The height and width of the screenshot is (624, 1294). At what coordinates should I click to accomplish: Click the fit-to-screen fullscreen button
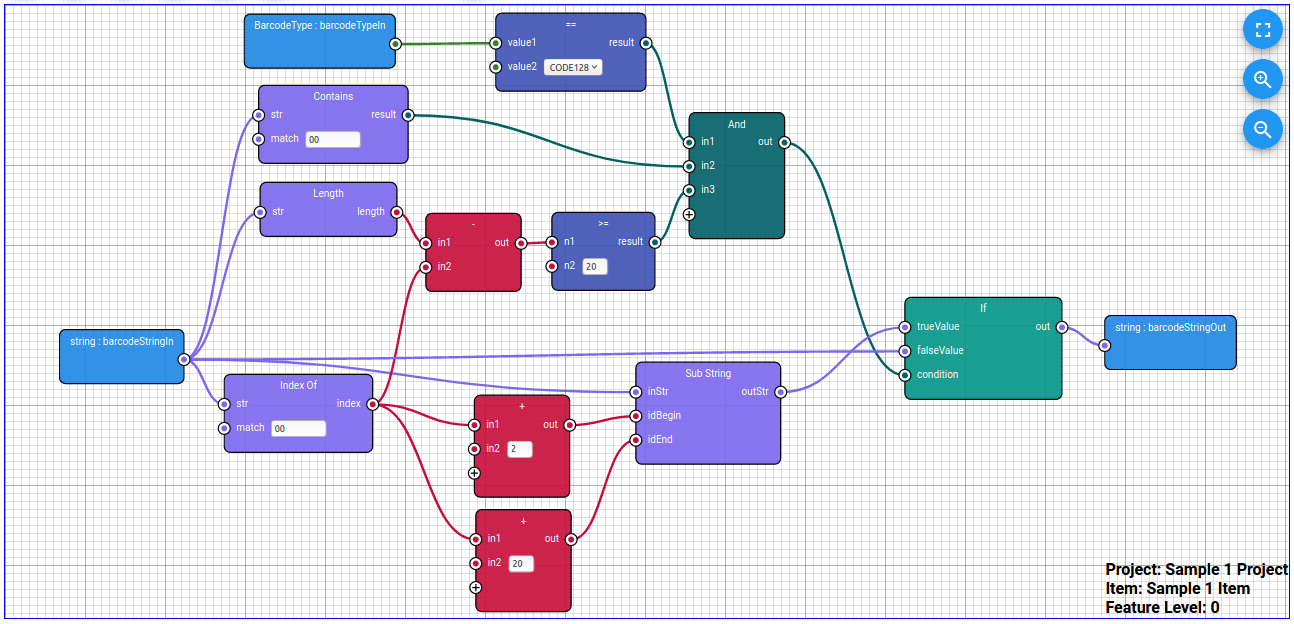1262,29
